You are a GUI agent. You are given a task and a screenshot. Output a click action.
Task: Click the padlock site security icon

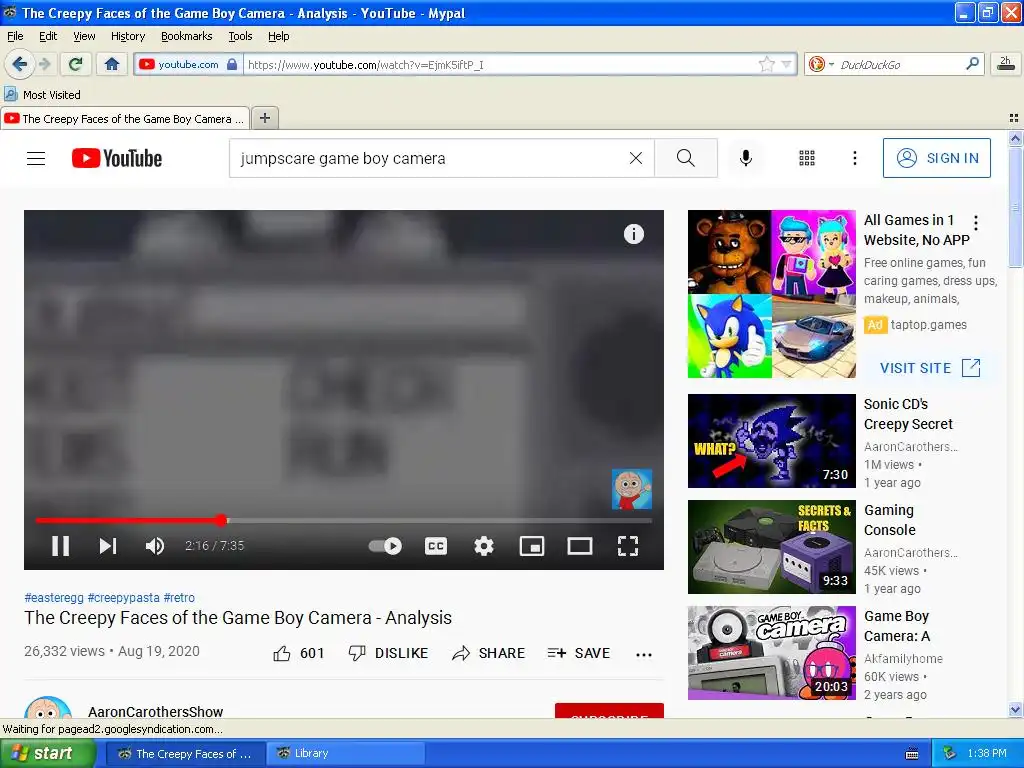click(232, 64)
